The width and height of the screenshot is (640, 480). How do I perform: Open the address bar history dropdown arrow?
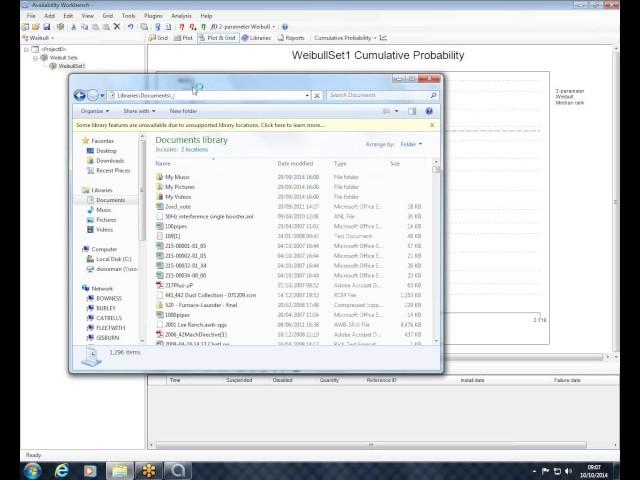(307, 96)
